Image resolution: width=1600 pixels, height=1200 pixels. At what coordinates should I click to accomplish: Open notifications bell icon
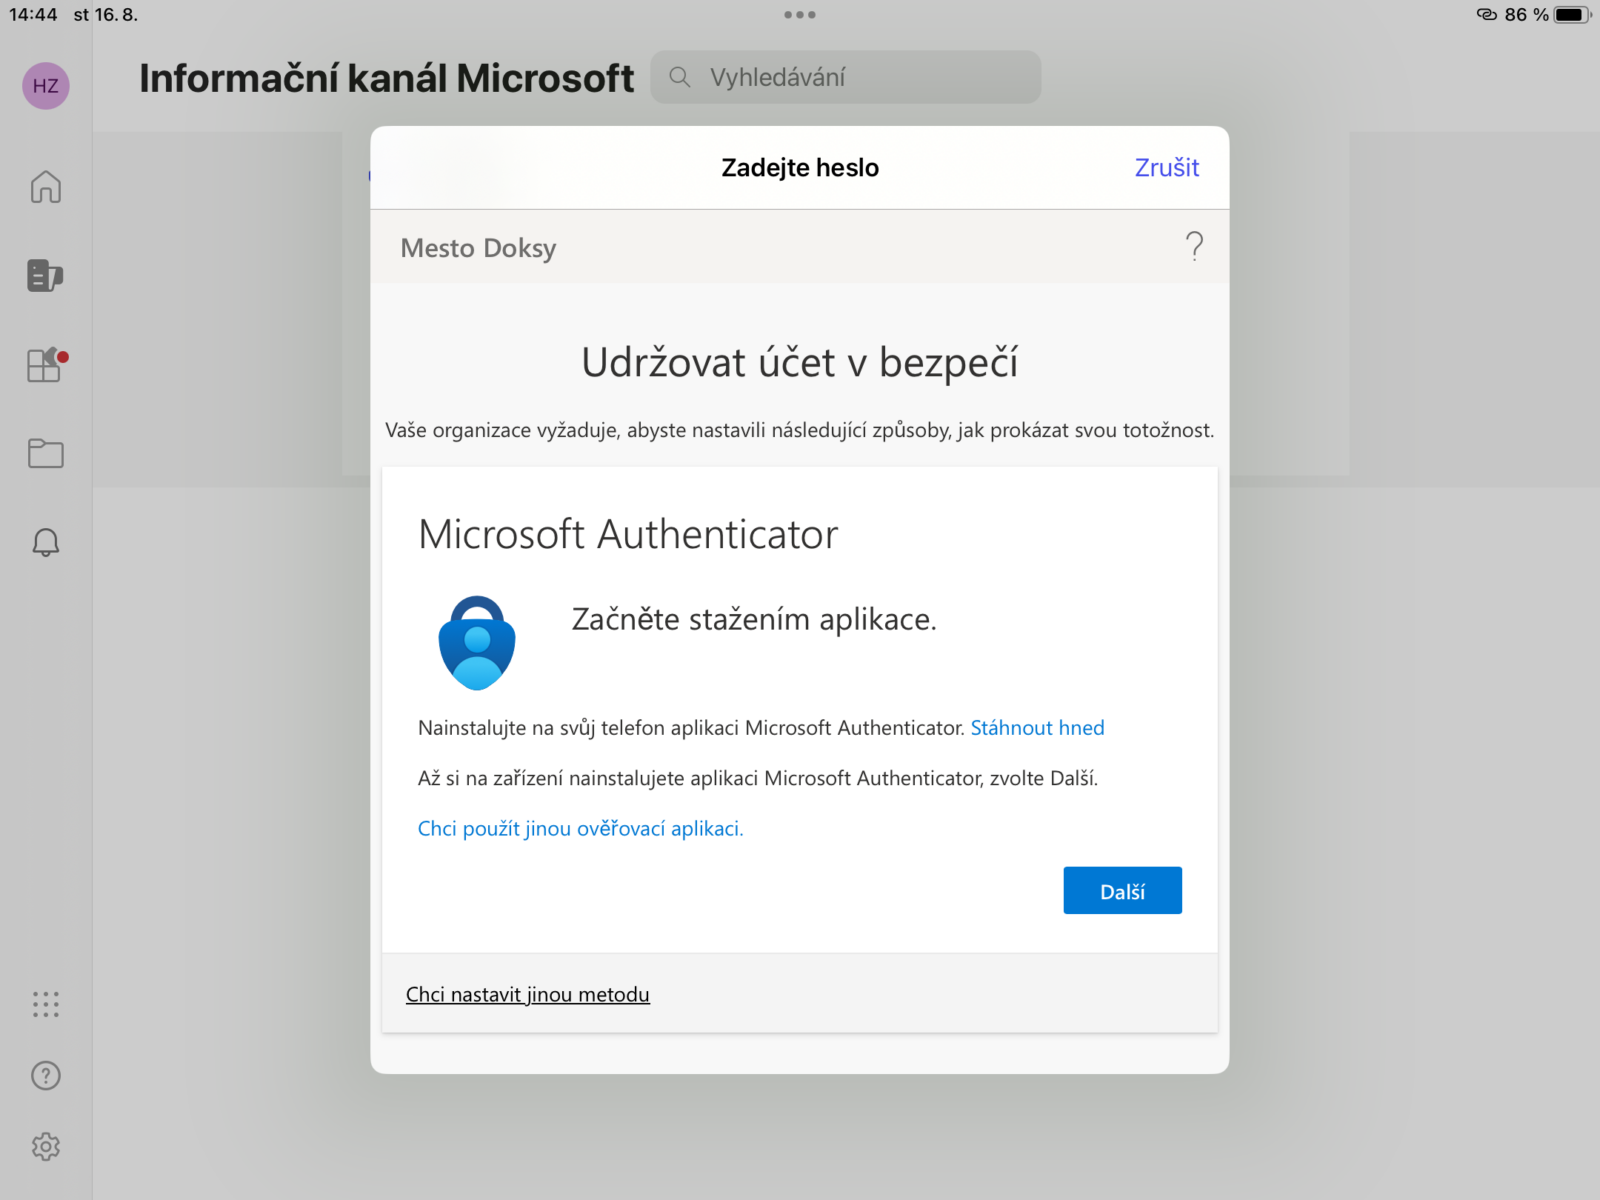46,543
